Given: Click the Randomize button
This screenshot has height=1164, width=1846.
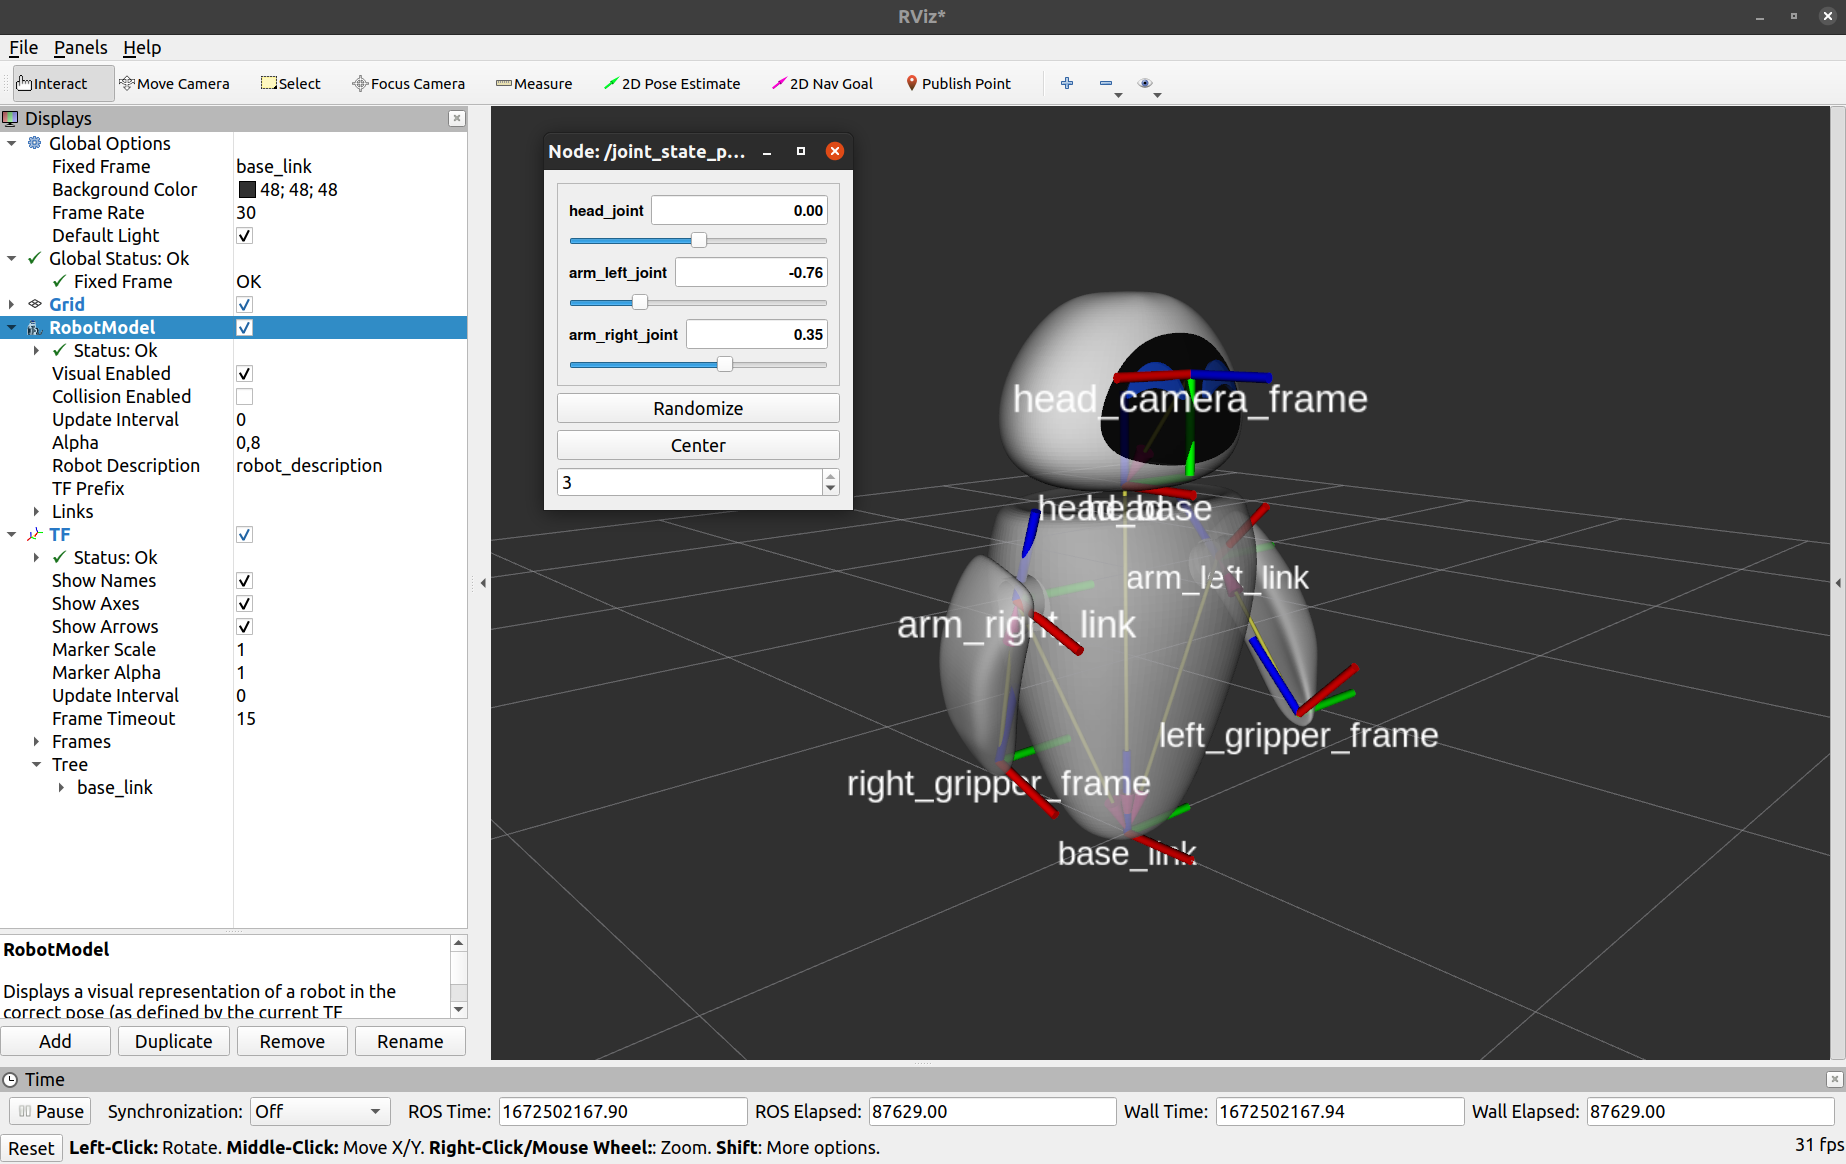Looking at the screenshot, I should (698, 408).
